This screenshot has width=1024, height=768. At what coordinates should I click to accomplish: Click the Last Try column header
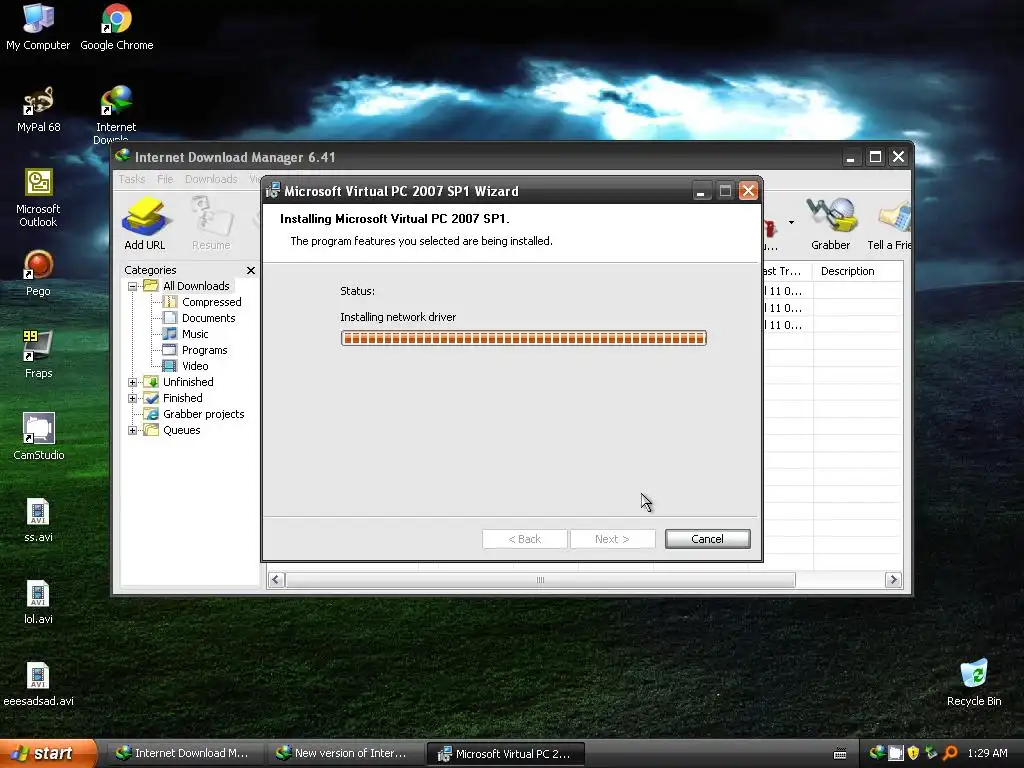pos(787,271)
